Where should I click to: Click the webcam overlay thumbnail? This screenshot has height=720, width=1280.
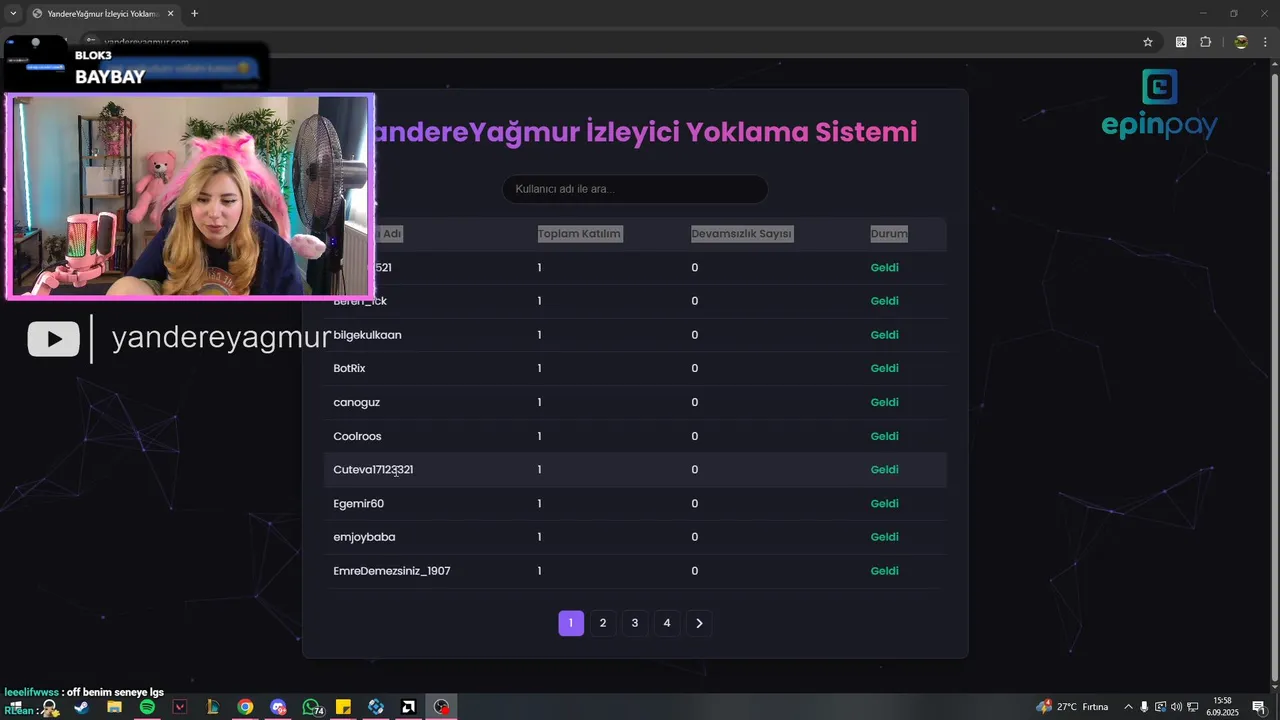tap(190, 196)
